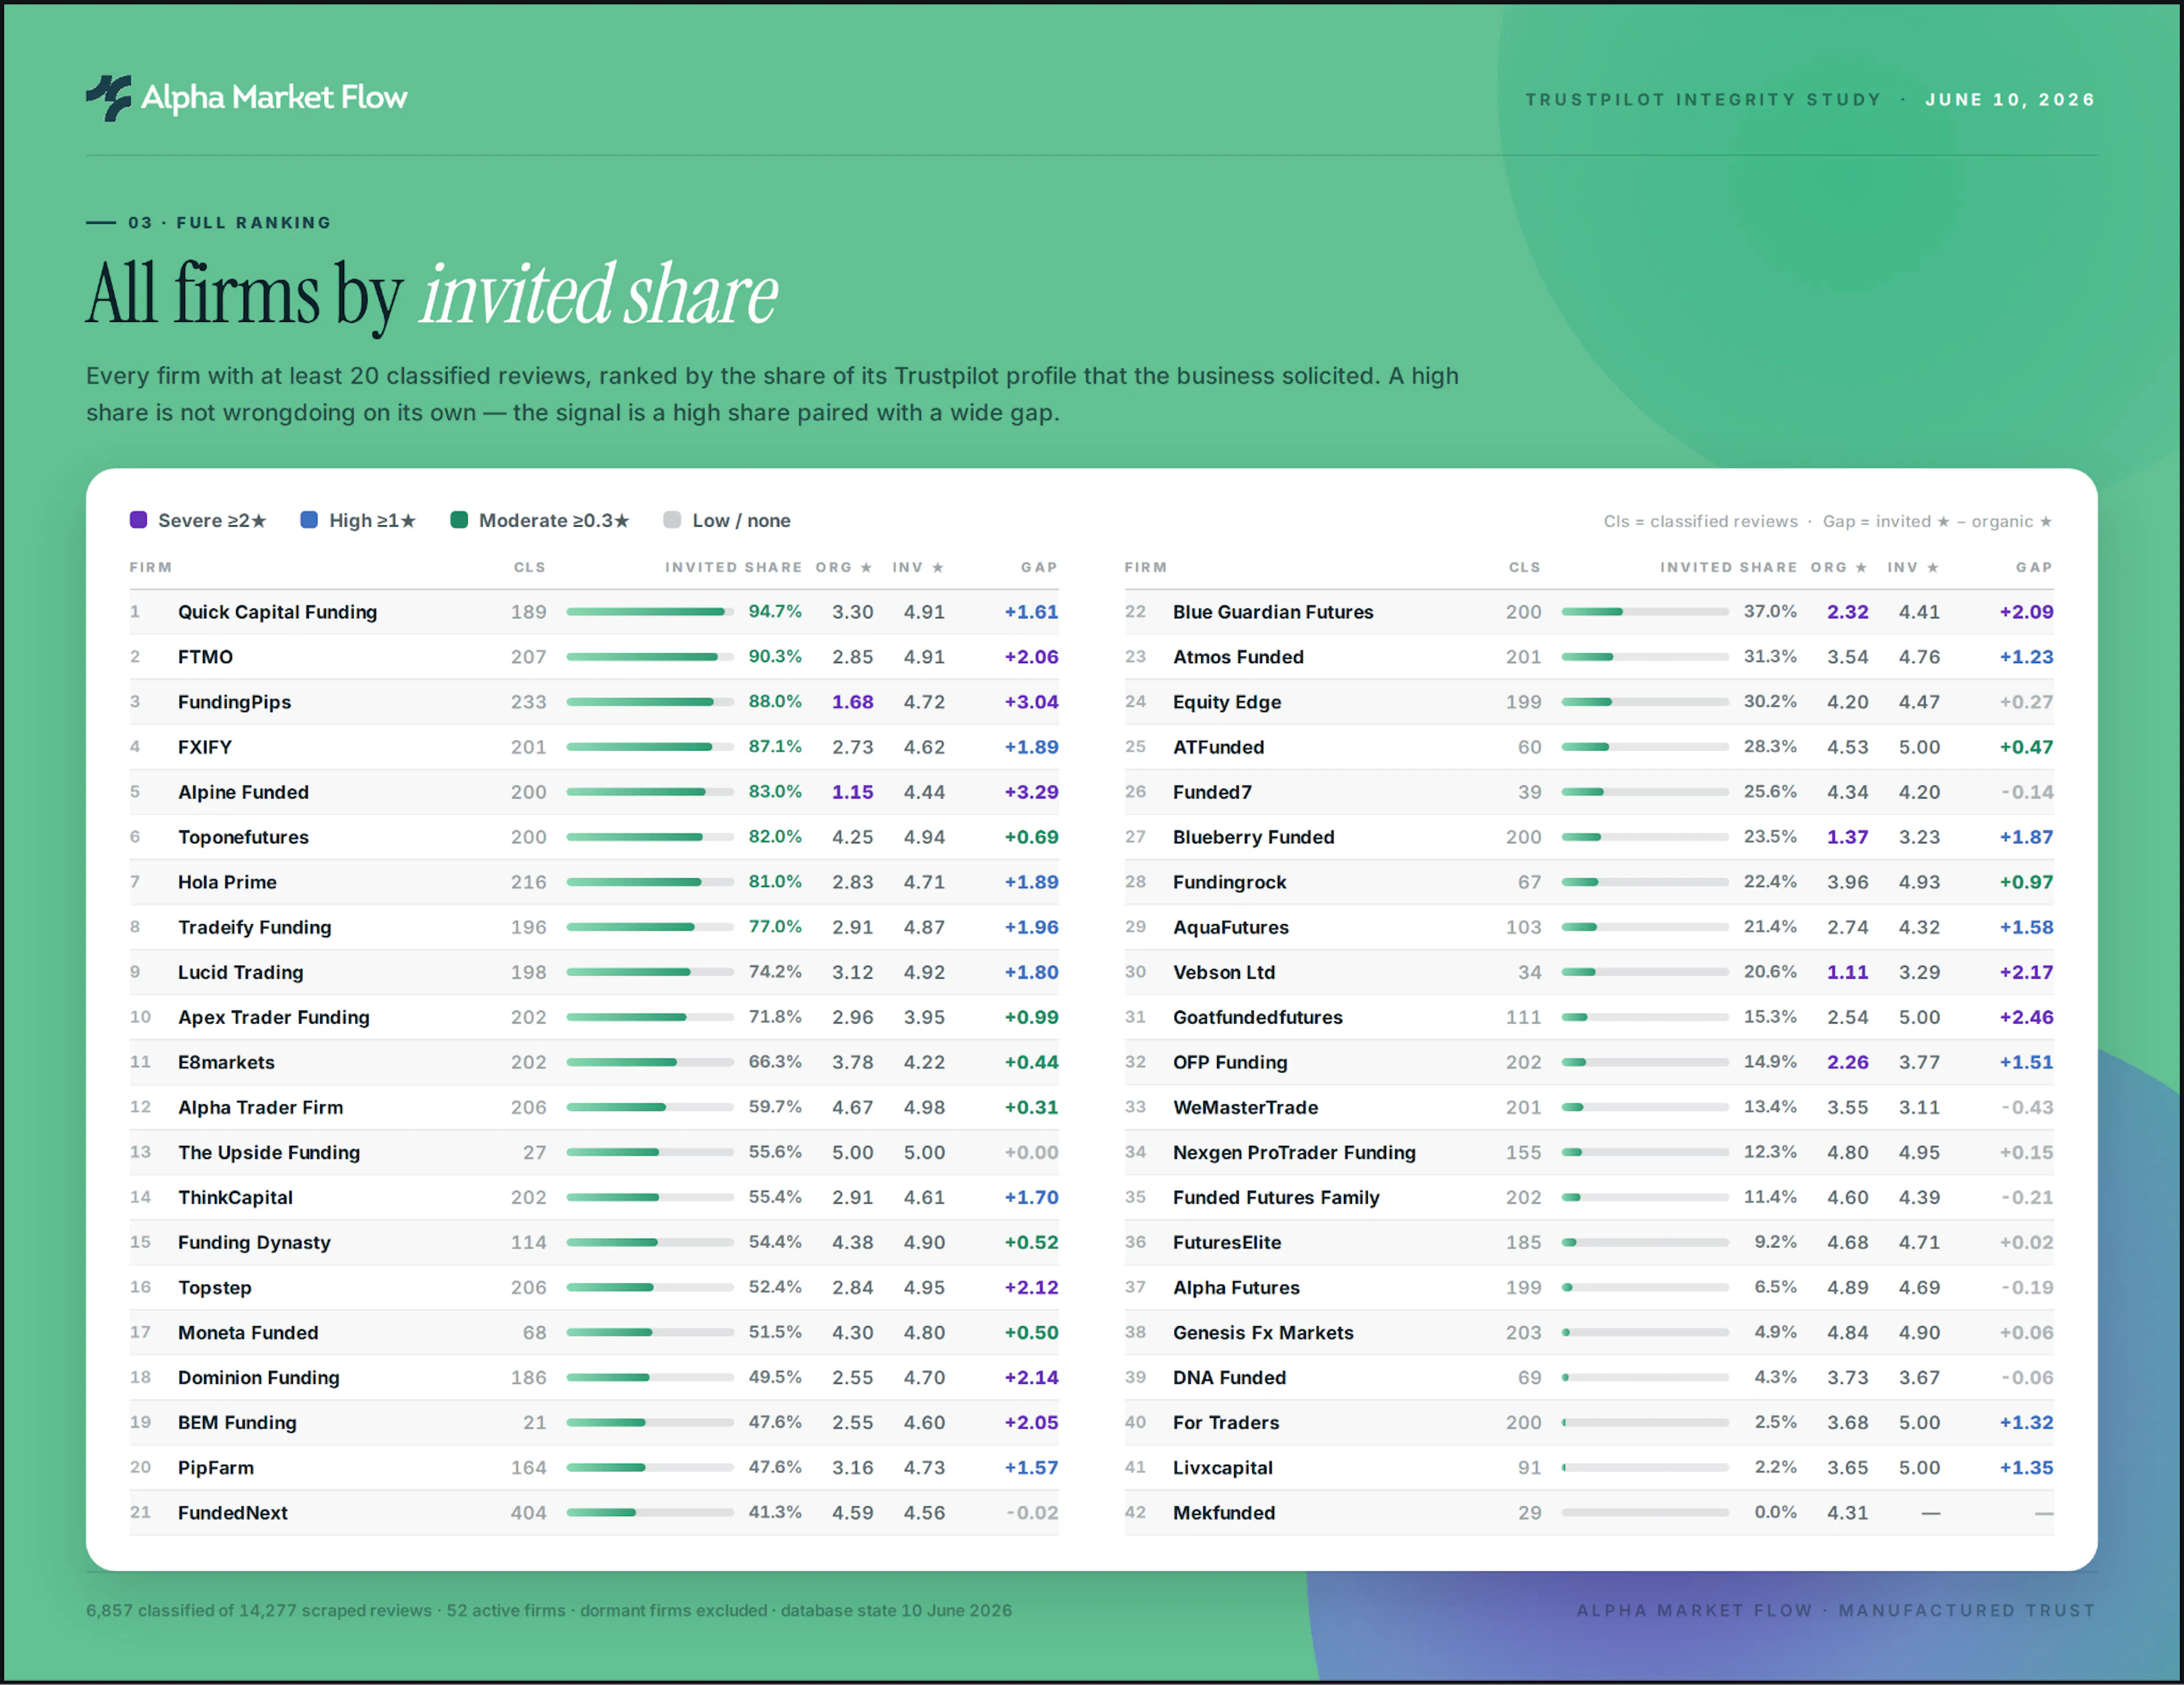Click Blueberry Funded organic rating 1.37
2184x1685 pixels.
1848,837
